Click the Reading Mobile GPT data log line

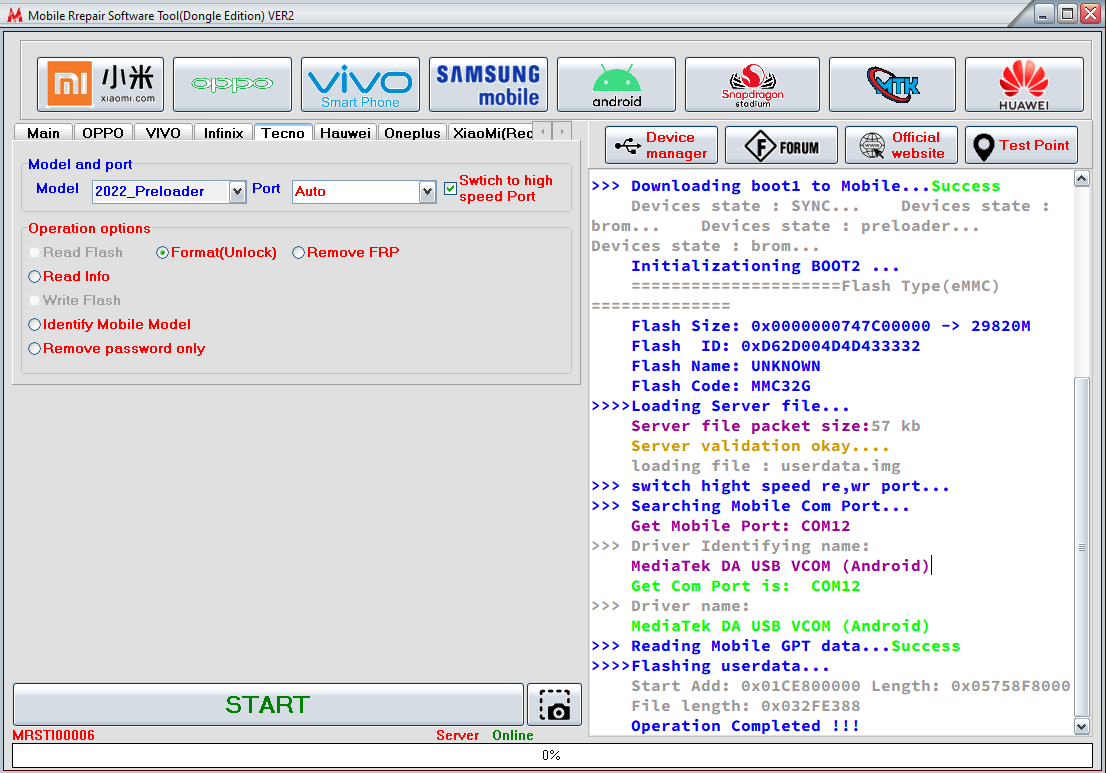click(x=776, y=646)
